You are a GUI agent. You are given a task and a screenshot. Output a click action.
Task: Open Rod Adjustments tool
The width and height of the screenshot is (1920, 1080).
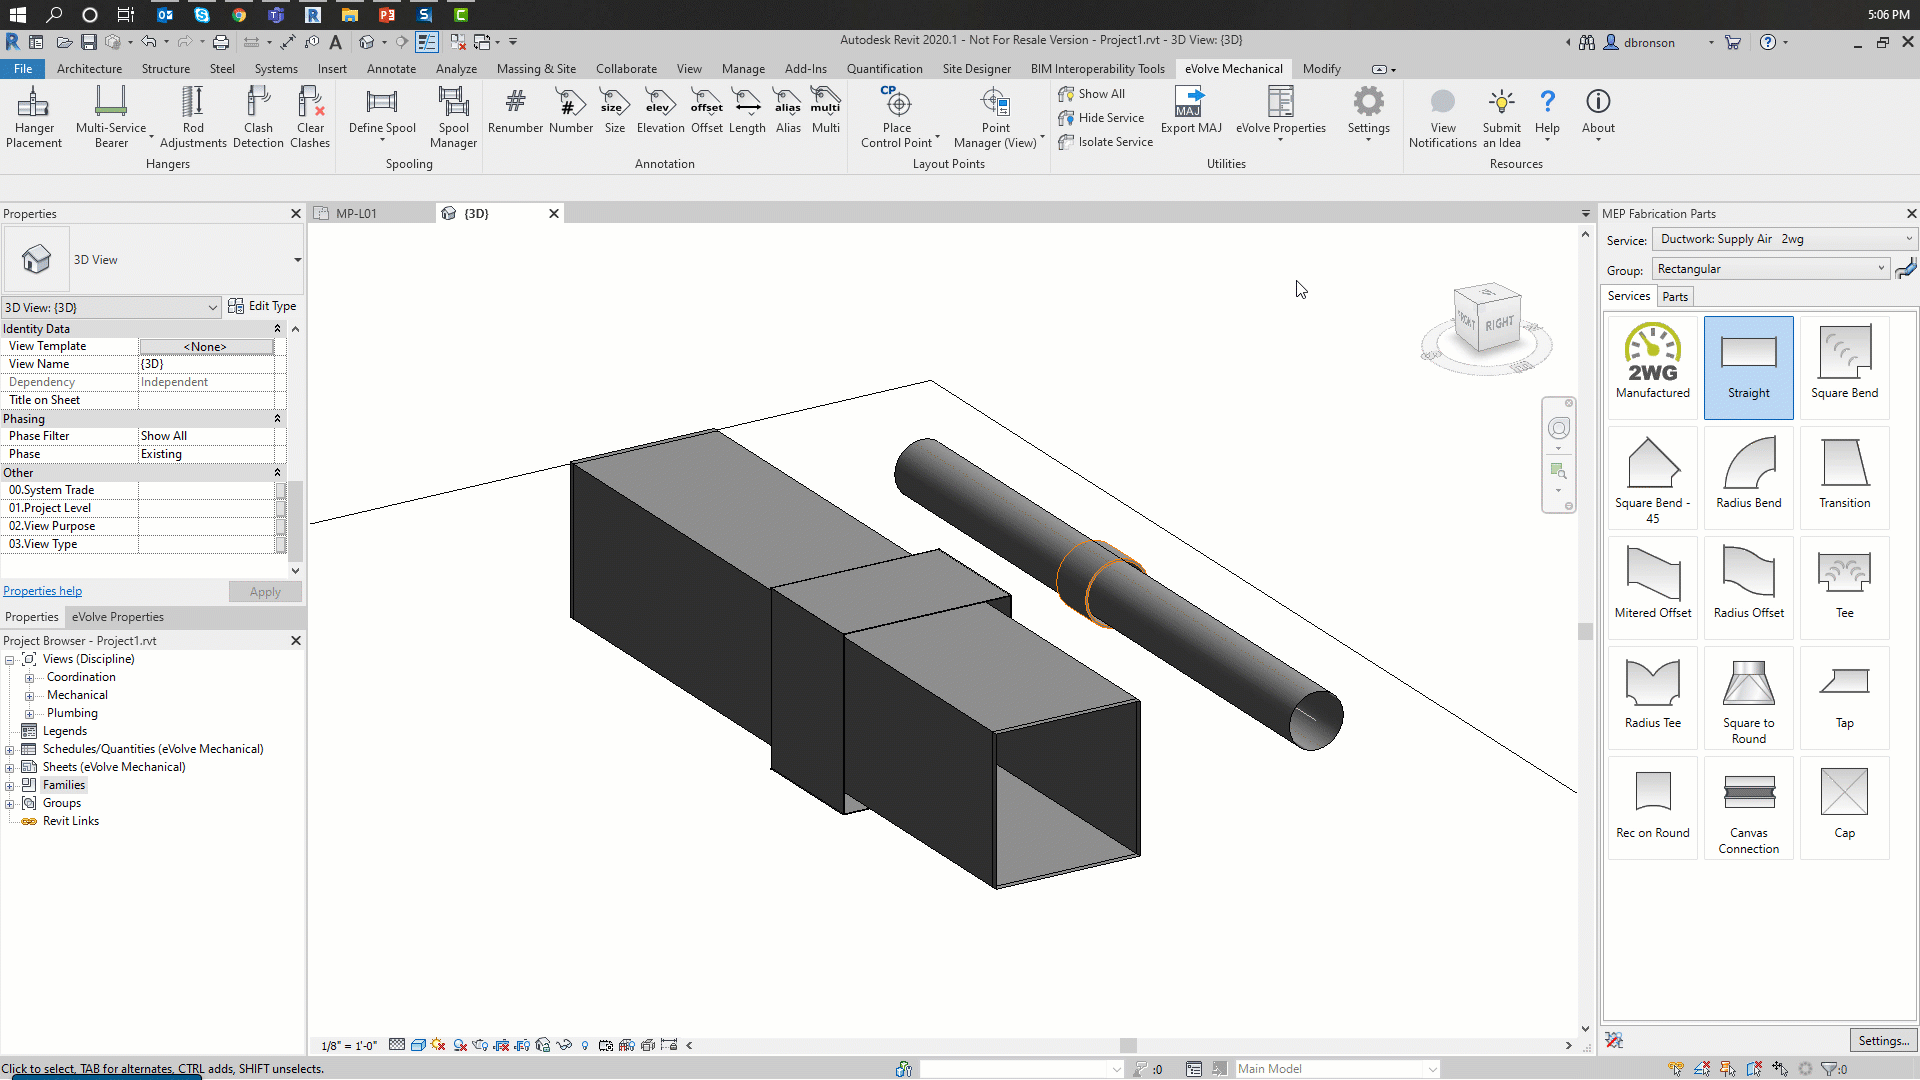(x=193, y=117)
